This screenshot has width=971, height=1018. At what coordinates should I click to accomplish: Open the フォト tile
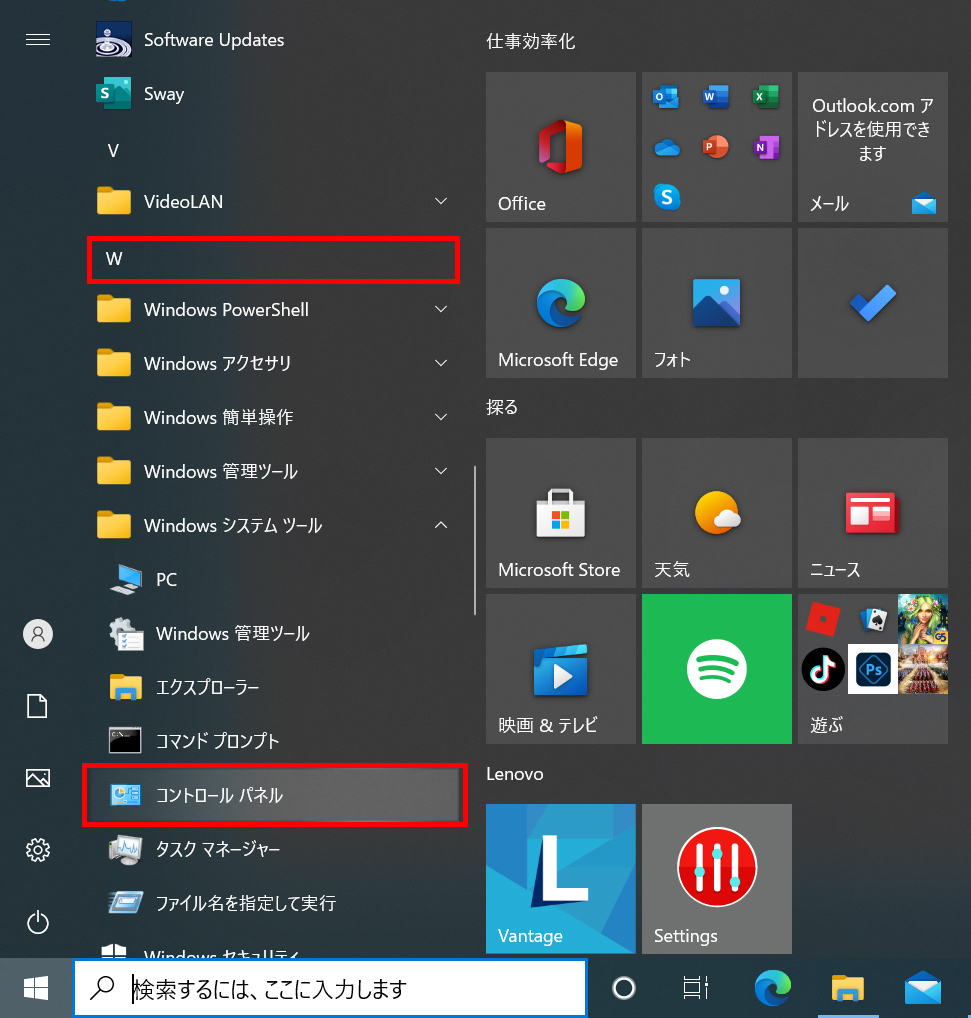coord(717,303)
